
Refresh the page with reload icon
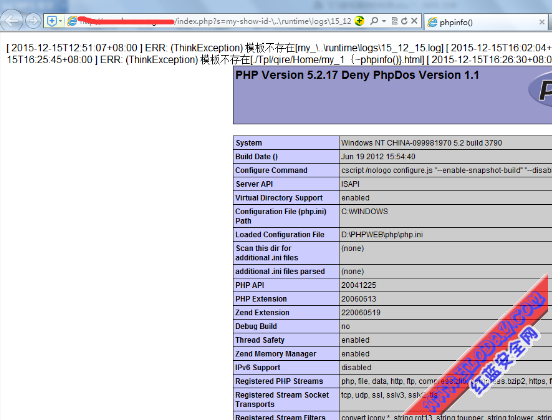(404, 21)
